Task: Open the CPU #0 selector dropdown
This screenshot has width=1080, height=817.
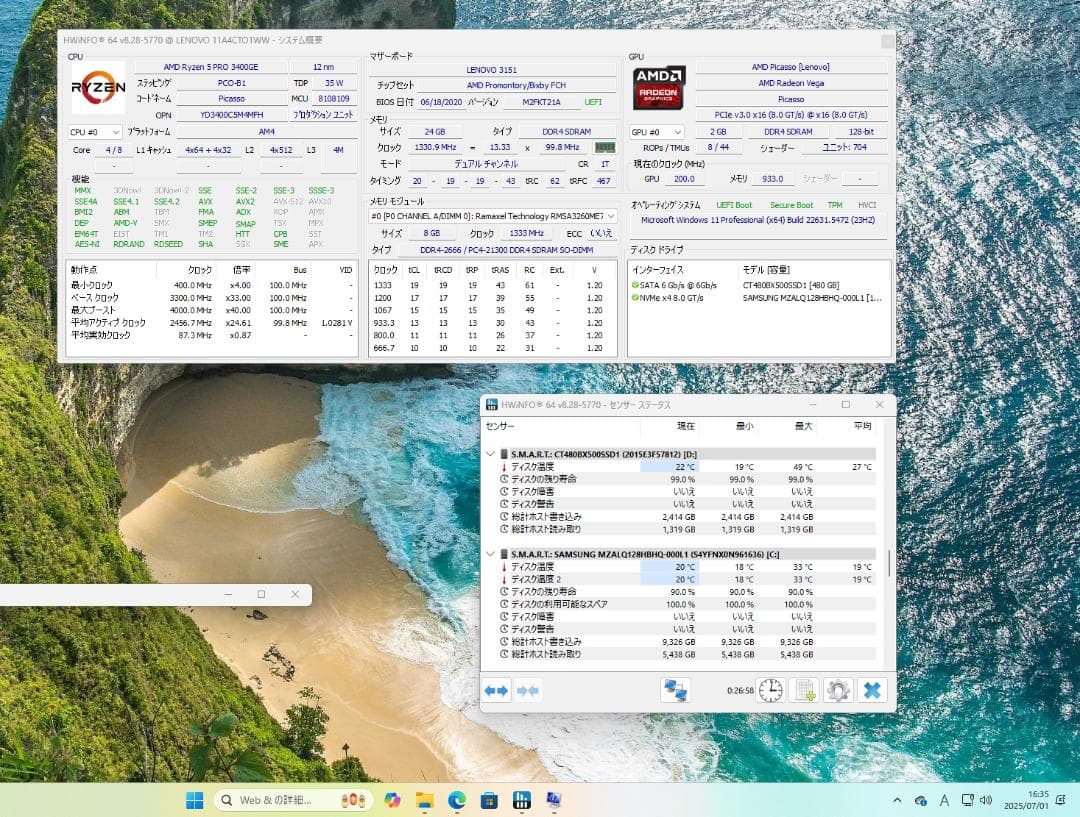Action: (x=106, y=131)
